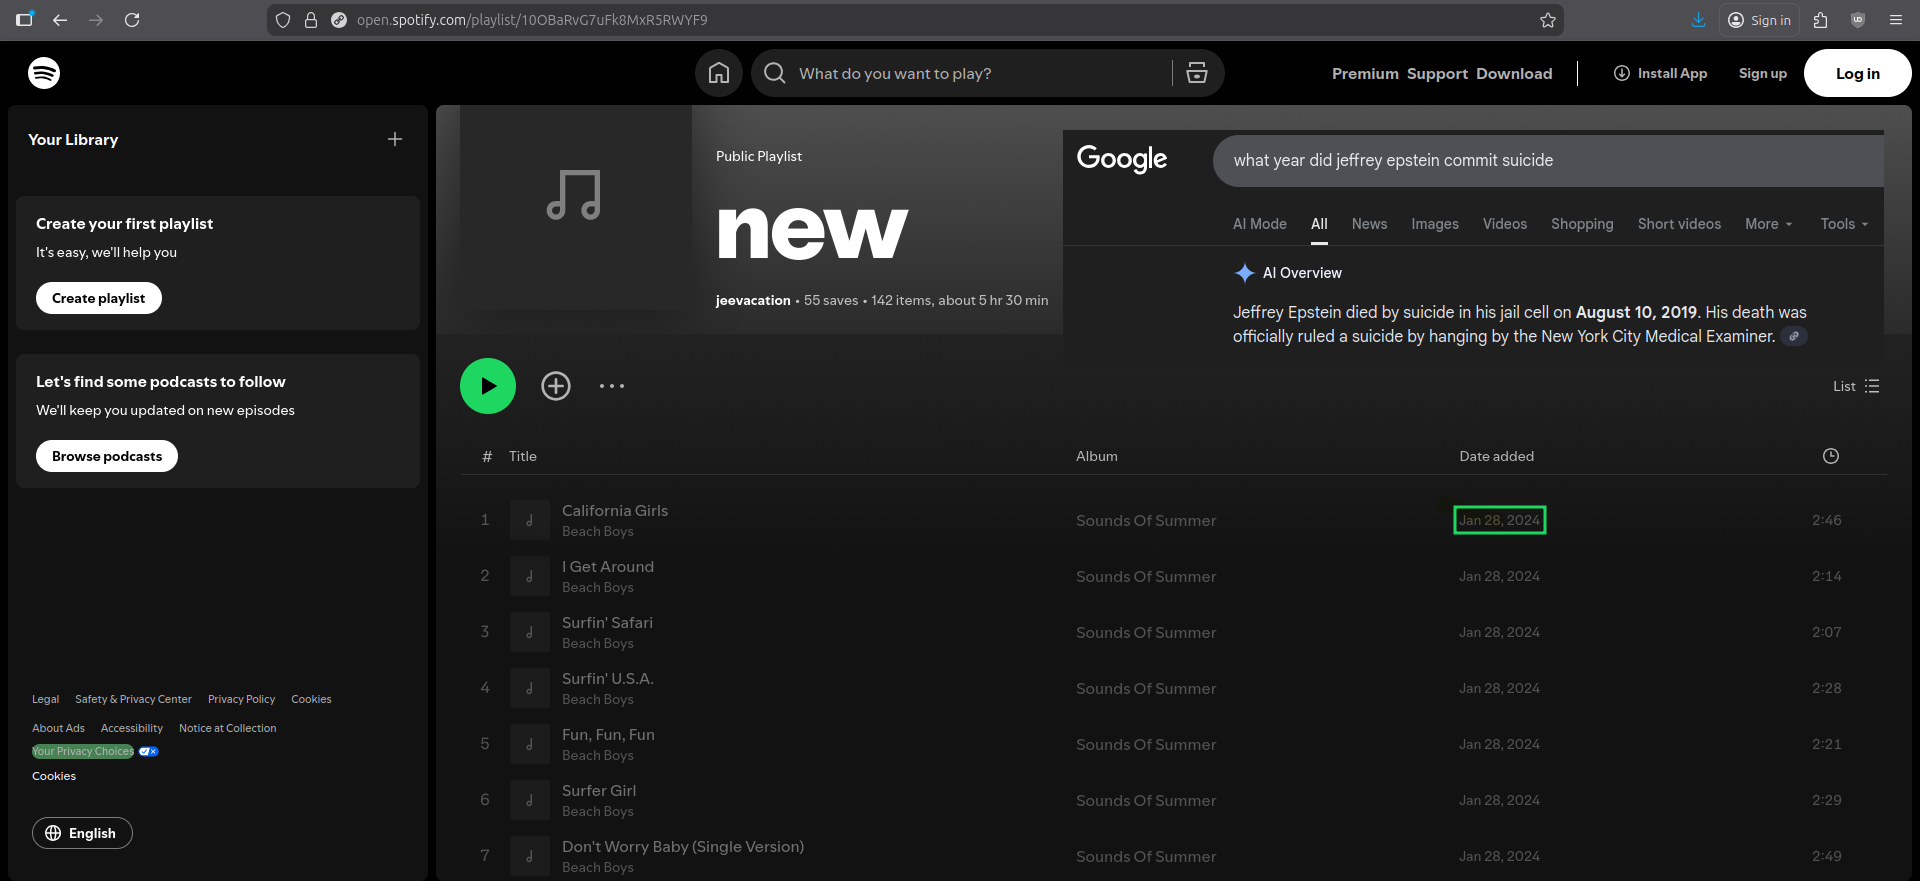Screen dimensions: 1920x881
Task: Select the Google All tab
Action: (x=1319, y=224)
